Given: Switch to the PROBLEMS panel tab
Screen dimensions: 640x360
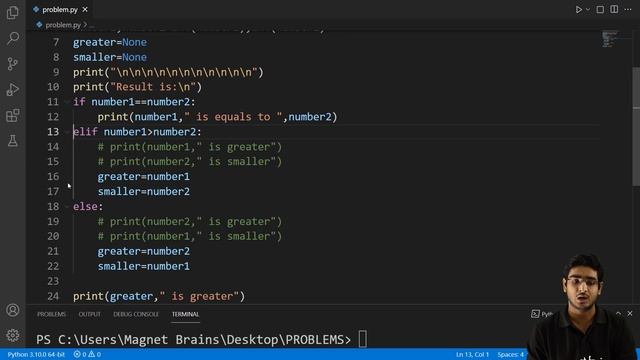Looking at the screenshot, I should (x=51, y=314).
